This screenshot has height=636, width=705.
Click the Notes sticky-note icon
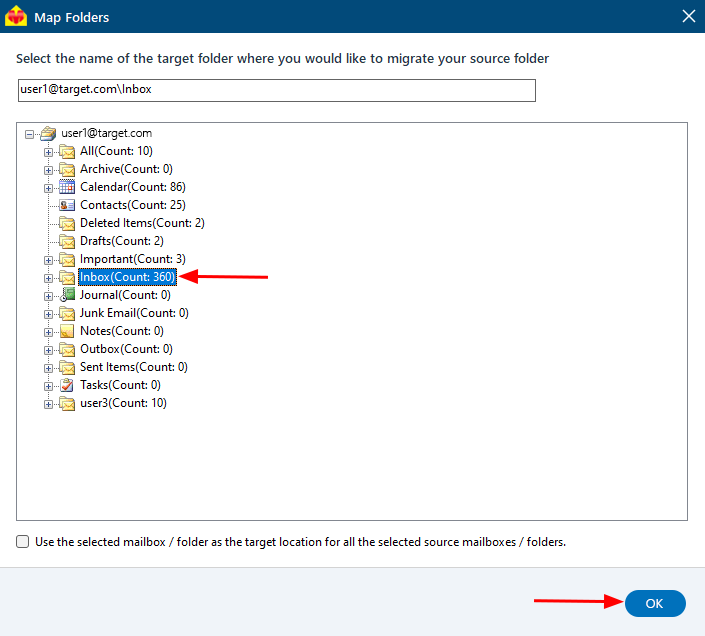[x=67, y=331]
